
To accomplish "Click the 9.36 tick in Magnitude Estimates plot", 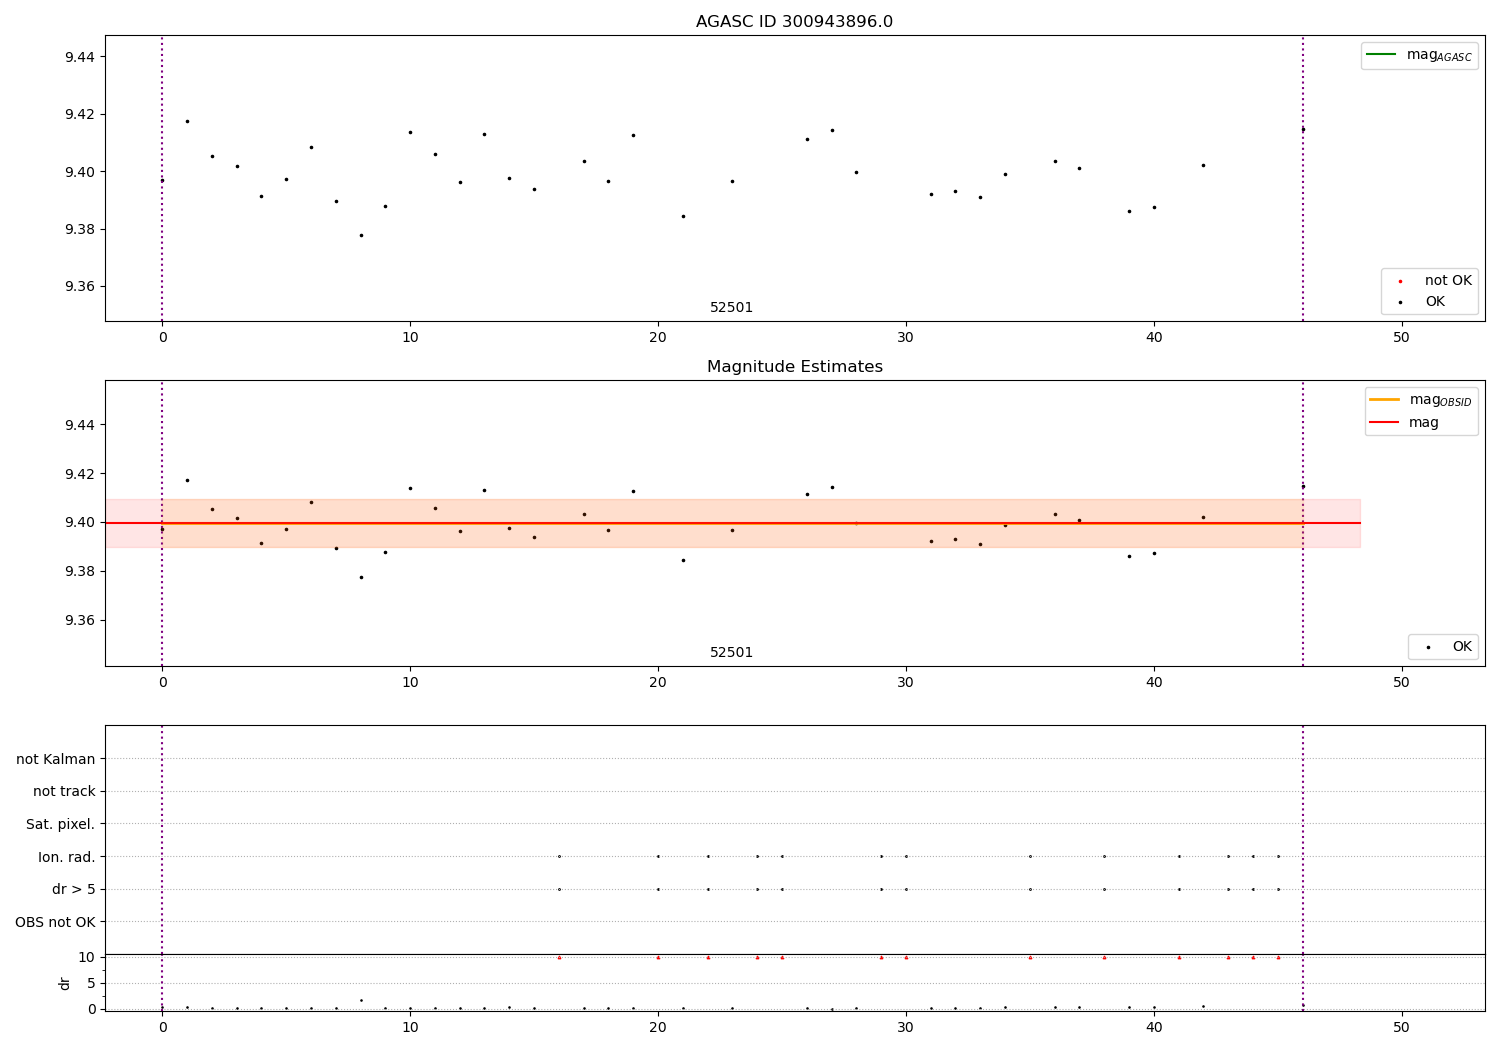I will pyautogui.click(x=80, y=620).
